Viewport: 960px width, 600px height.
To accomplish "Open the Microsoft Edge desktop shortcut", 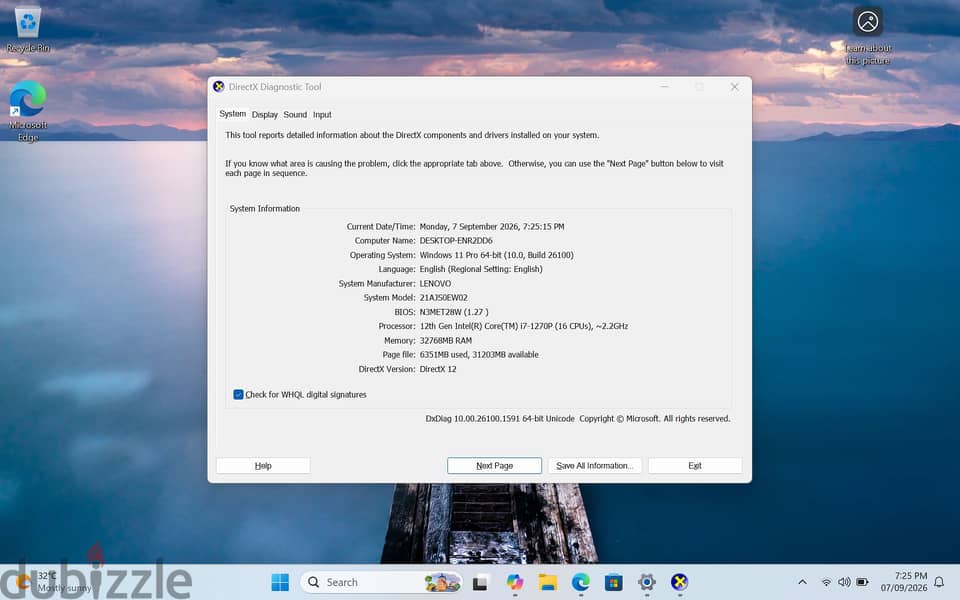I will coord(28,111).
